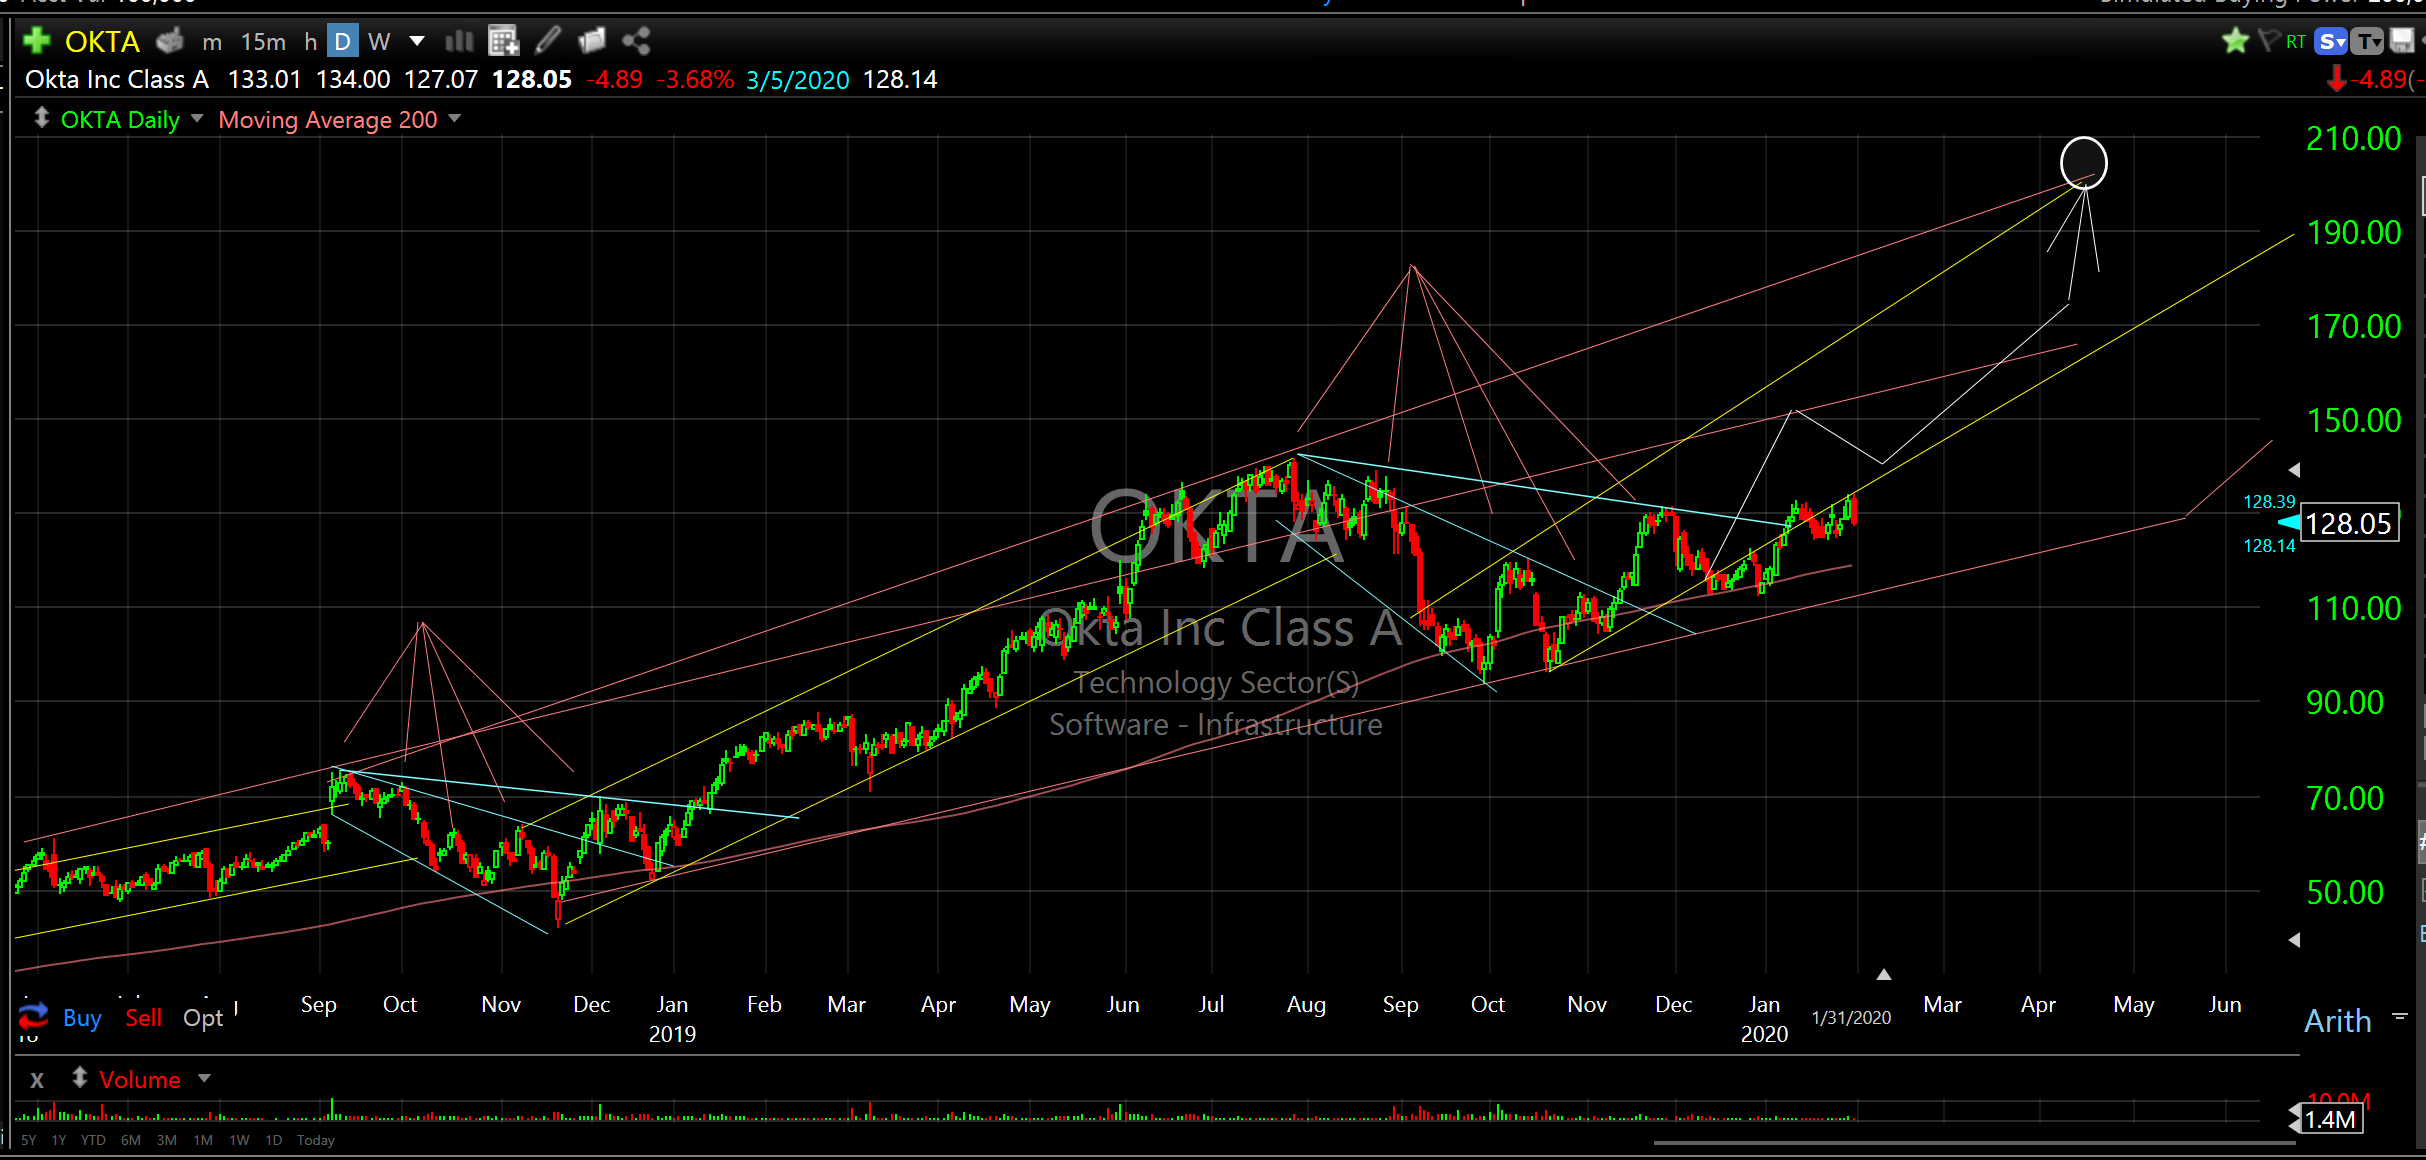Select the YTD range tab

[93, 1140]
